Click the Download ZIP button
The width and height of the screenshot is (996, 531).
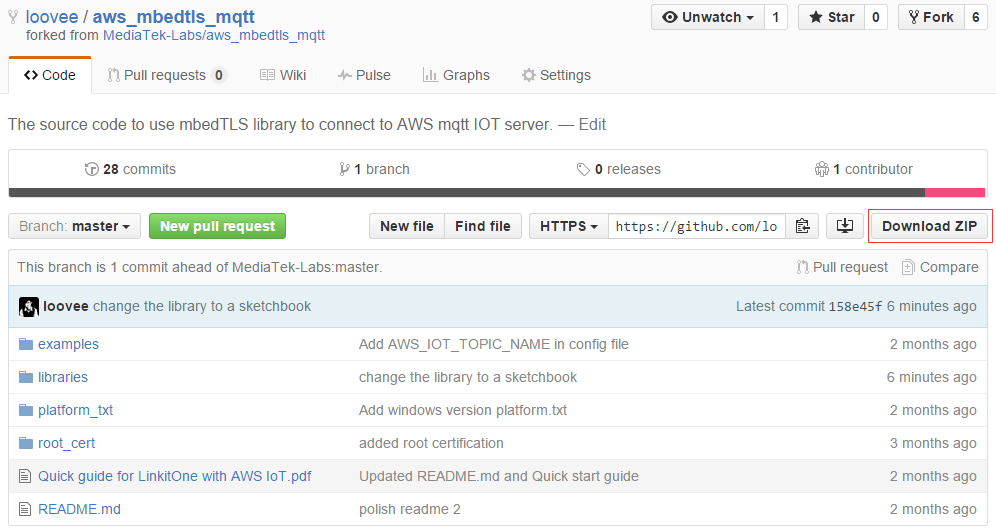click(x=929, y=226)
